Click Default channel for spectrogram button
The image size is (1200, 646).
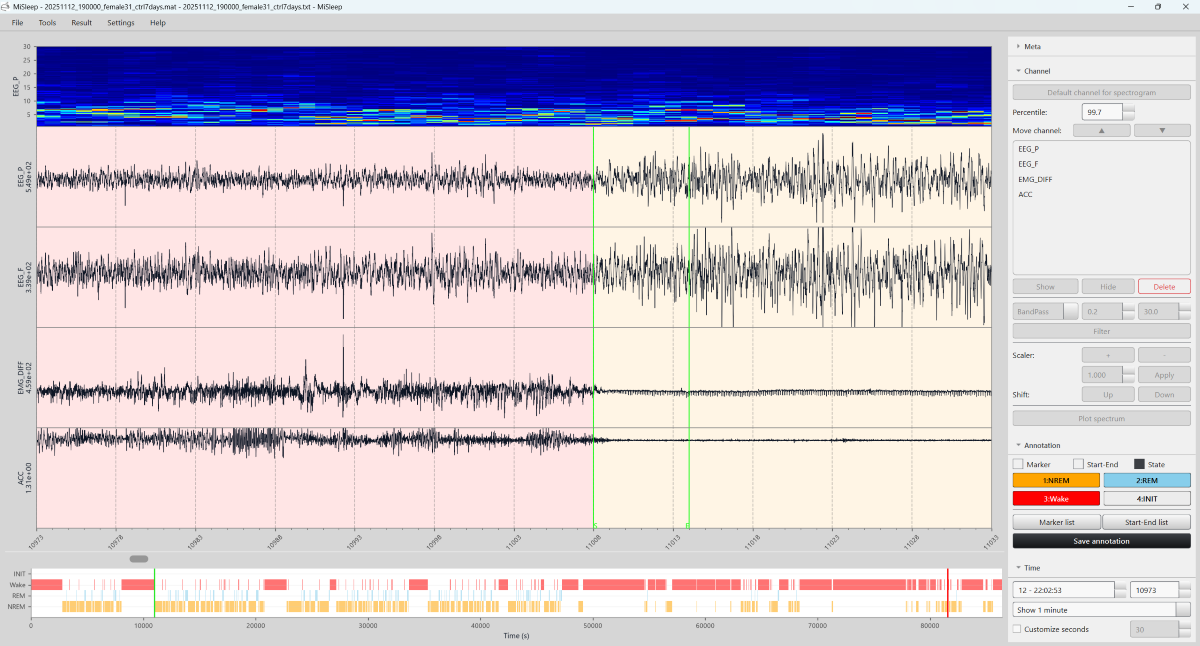(1101, 92)
